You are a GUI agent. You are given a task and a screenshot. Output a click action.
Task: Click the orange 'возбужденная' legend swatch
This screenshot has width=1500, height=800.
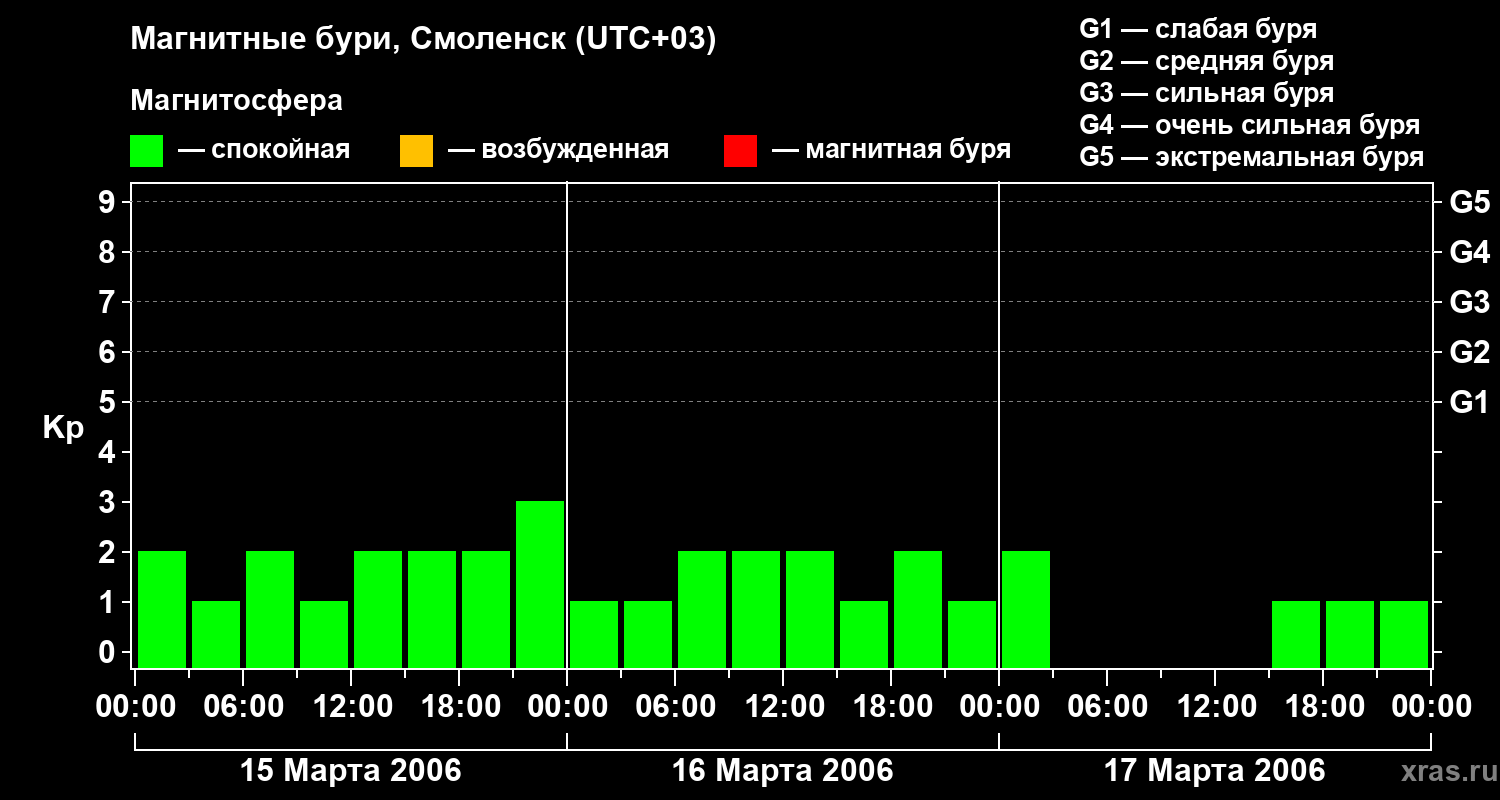click(416, 151)
